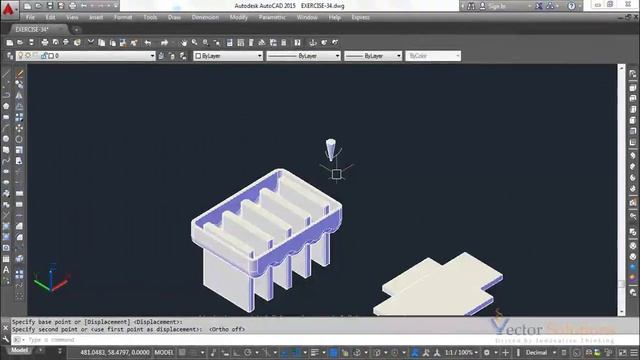This screenshot has width=640, height=360.
Task: Click the Plot printer icon in Standard toolbar
Action: pos(44,42)
